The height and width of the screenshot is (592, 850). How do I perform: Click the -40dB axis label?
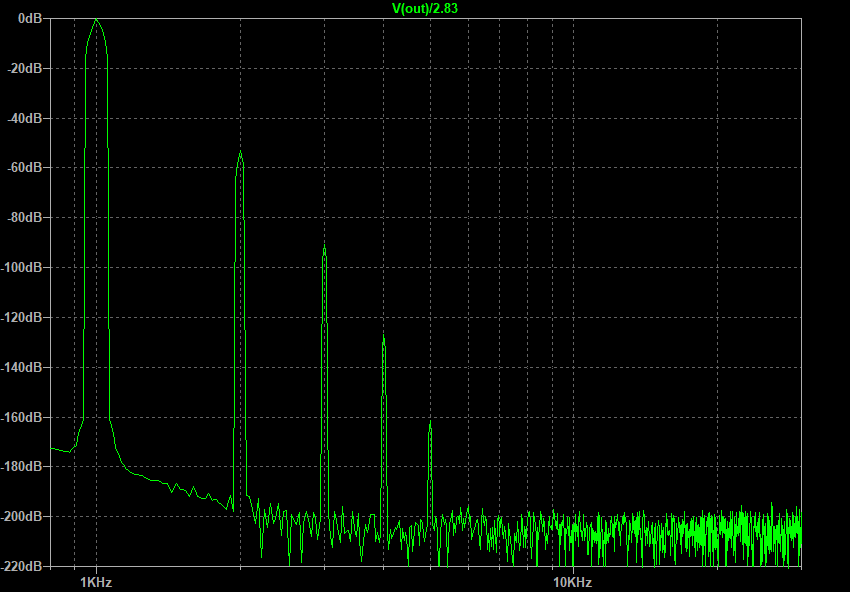click(24, 118)
